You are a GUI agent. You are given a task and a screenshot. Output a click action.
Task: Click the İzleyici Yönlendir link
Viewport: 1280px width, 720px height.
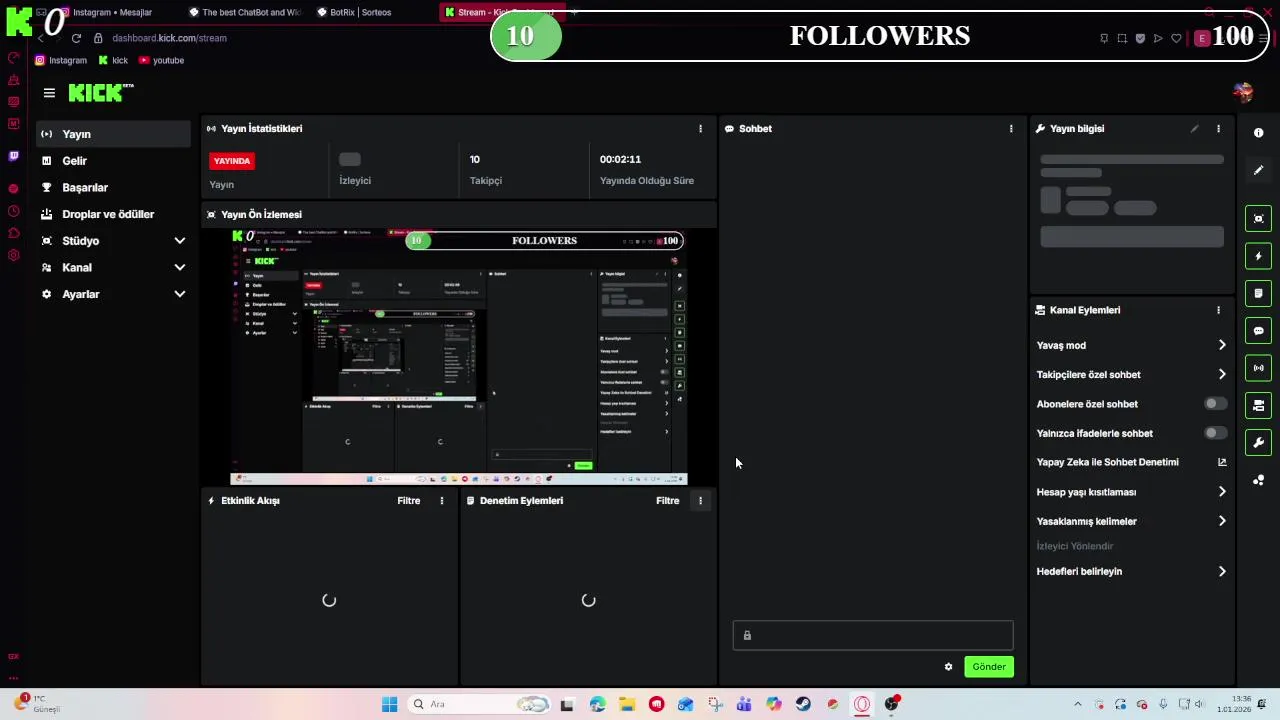click(x=1075, y=546)
